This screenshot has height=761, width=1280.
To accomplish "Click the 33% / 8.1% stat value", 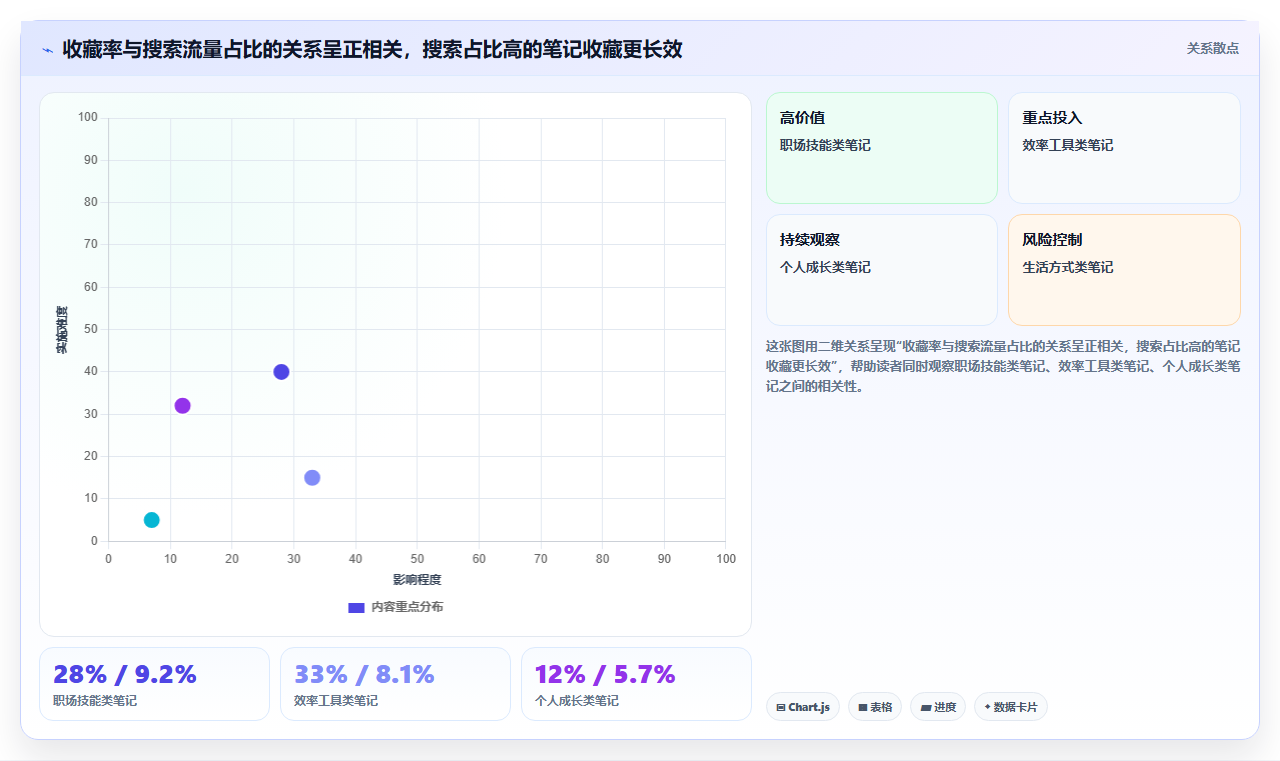I will (x=364, y=675).
